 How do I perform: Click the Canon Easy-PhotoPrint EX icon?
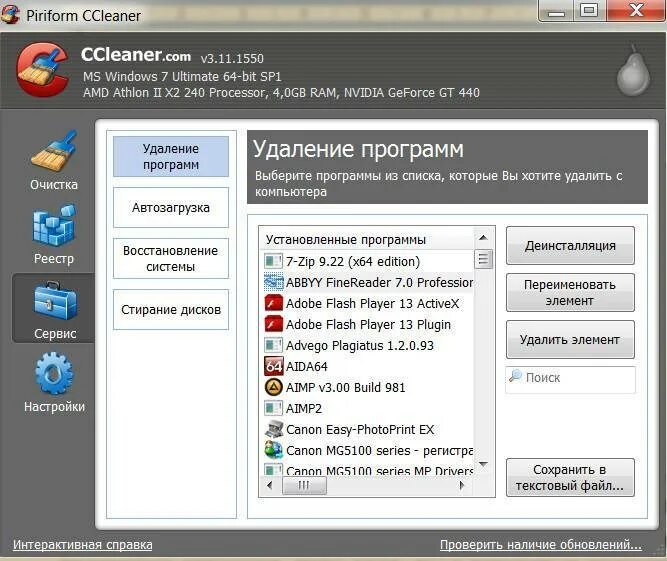(274, 429)
